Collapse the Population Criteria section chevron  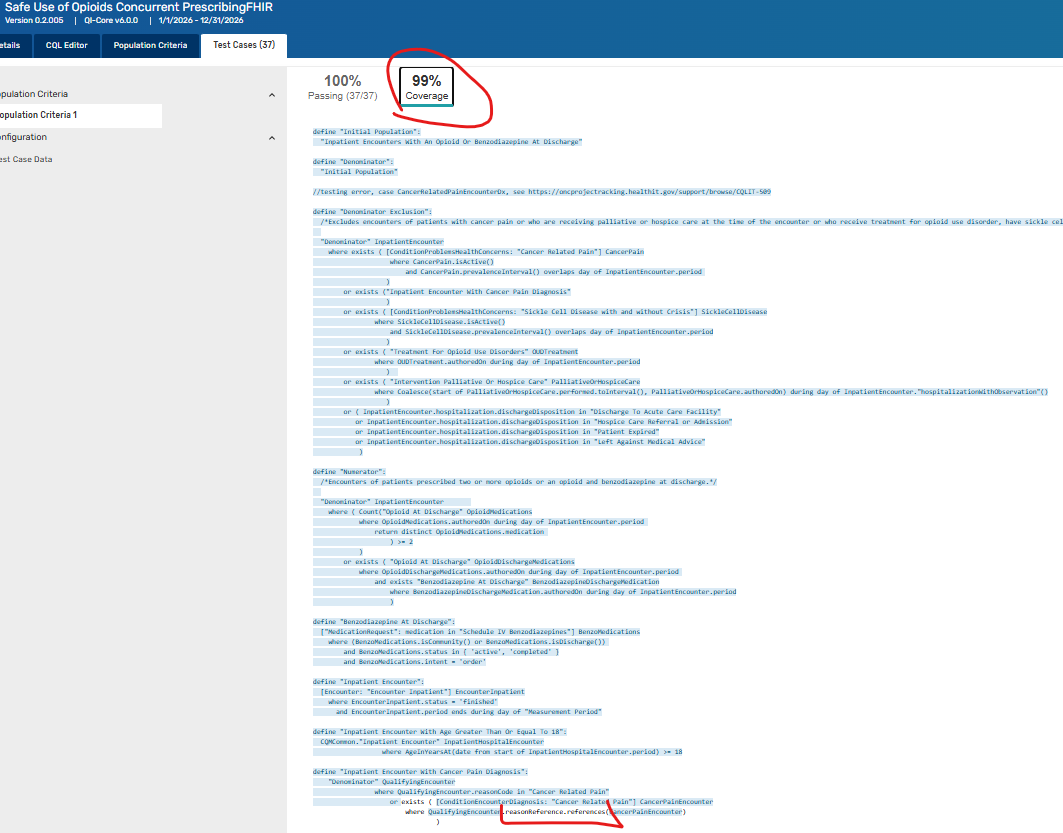[272, 94]
